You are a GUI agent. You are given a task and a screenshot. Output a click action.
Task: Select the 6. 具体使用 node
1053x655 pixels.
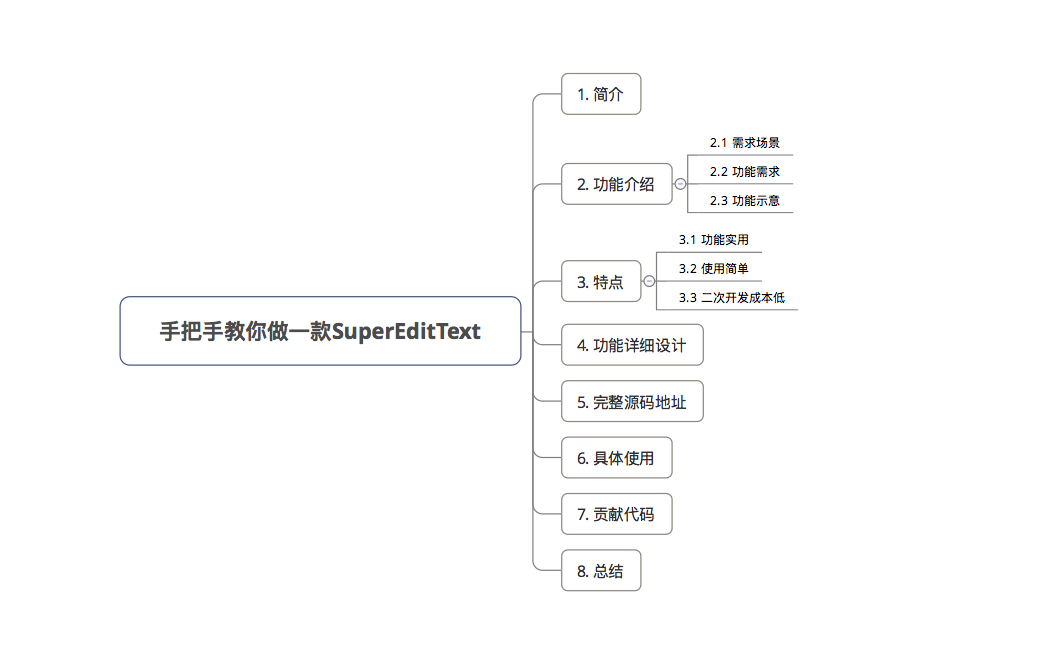click(616, 457)
